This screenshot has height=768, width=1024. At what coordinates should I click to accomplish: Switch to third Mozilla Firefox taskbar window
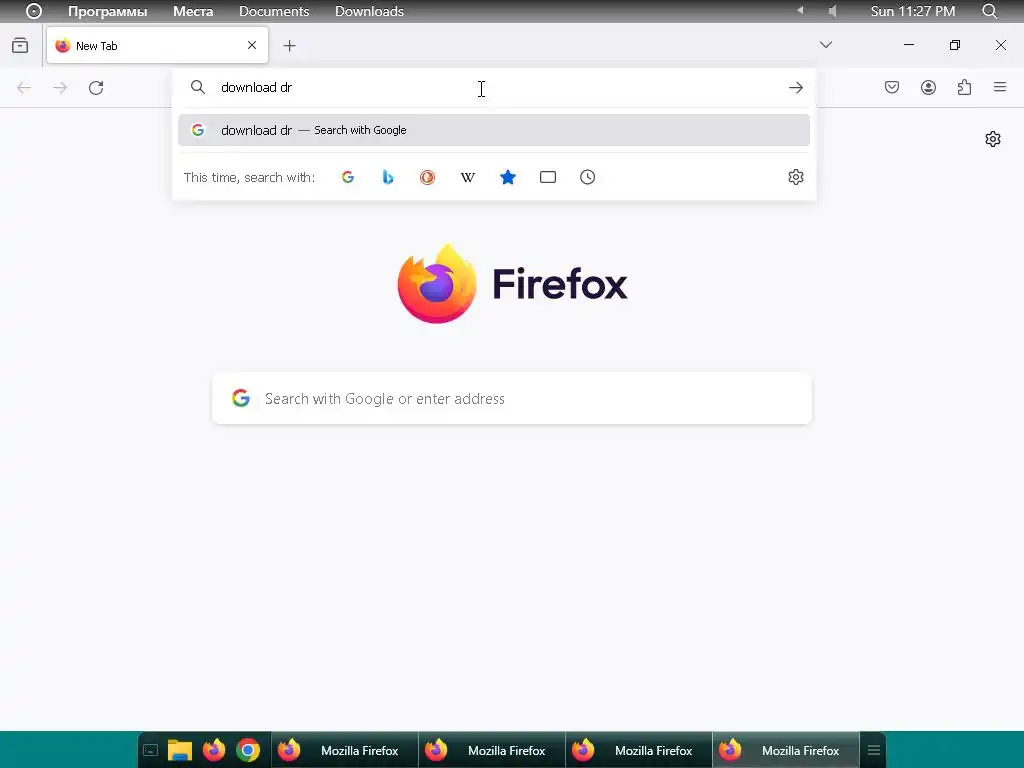639,750
